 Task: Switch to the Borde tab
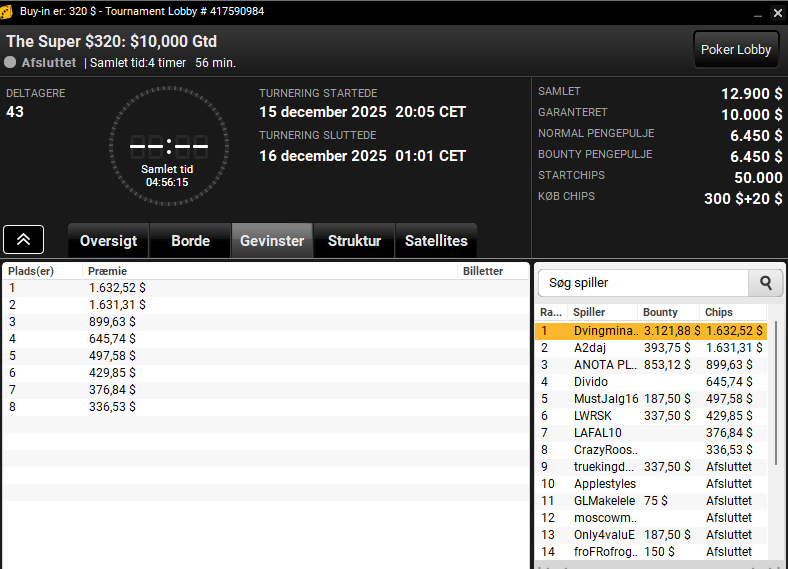(190, 241)
